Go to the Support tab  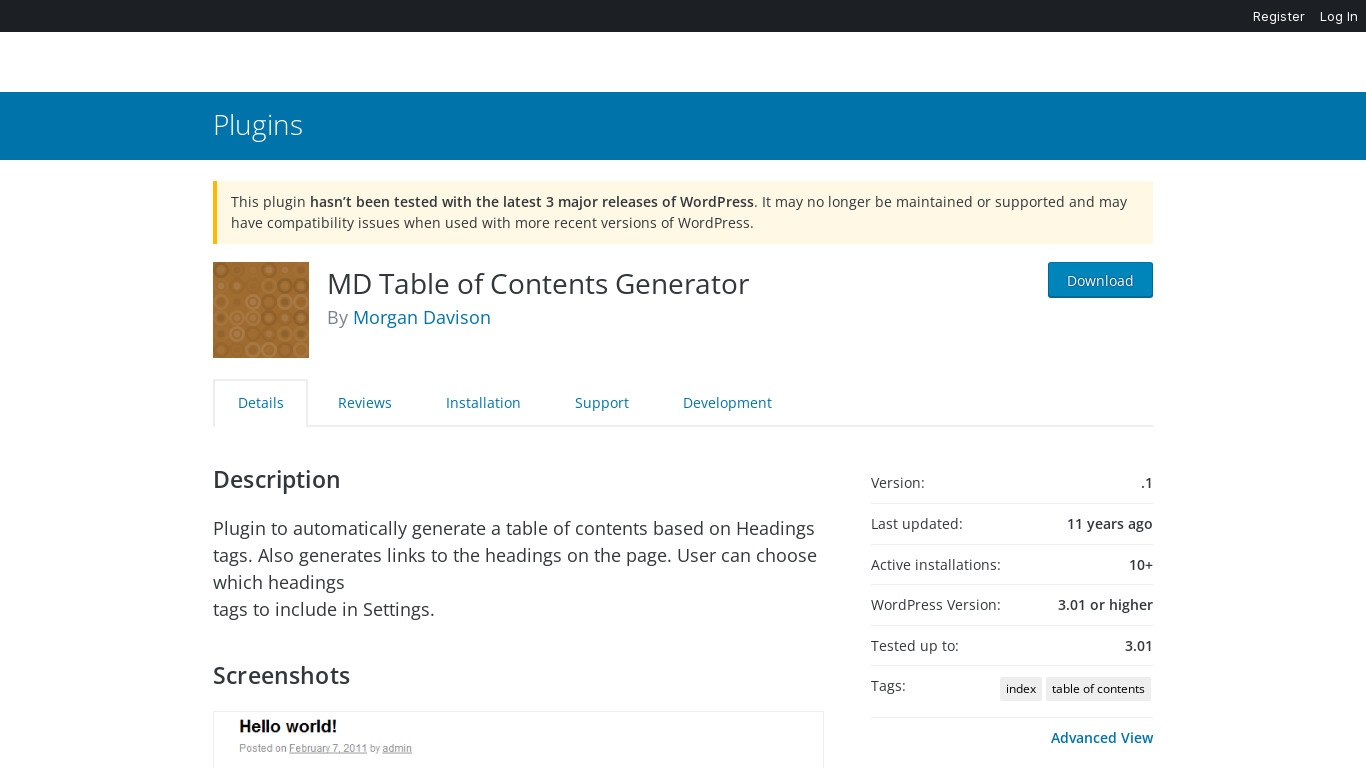602,403
